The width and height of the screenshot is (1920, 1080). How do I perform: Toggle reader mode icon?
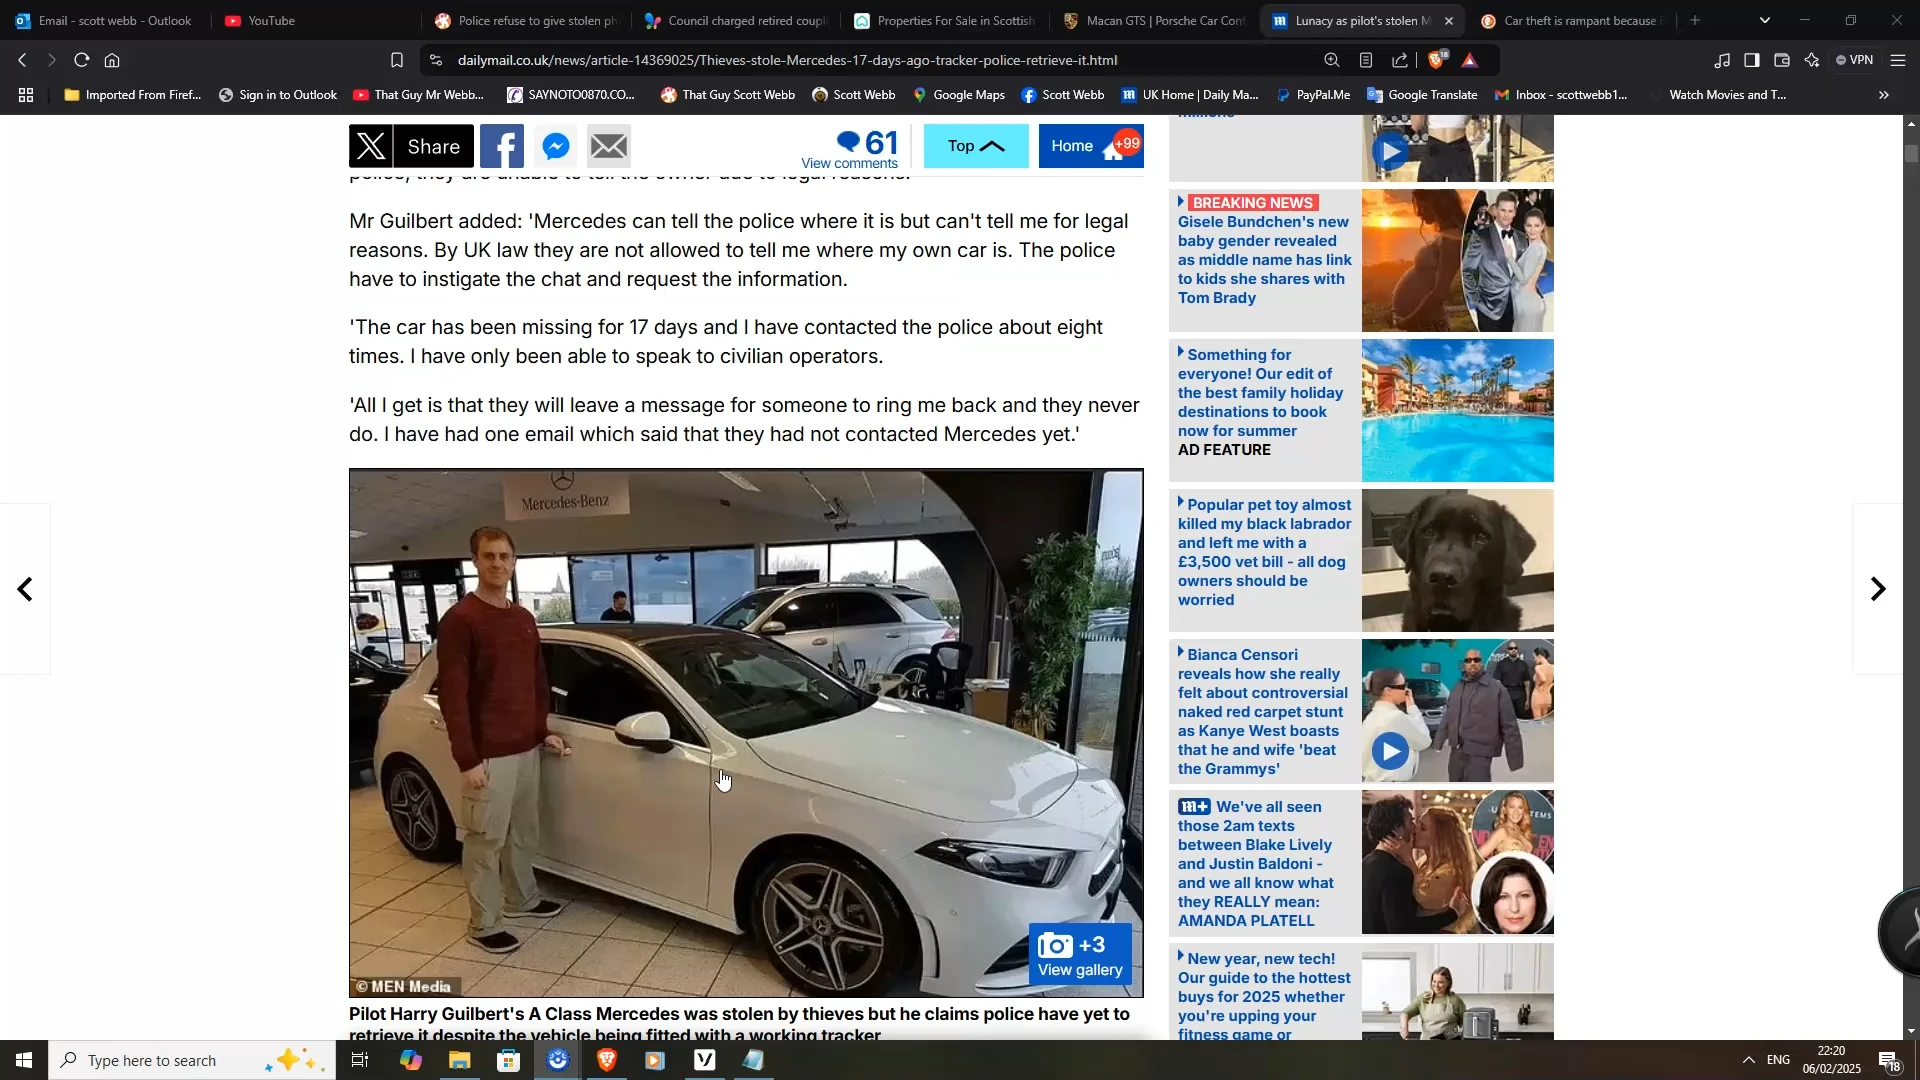pyautogui.click(x=1366, y=60)
